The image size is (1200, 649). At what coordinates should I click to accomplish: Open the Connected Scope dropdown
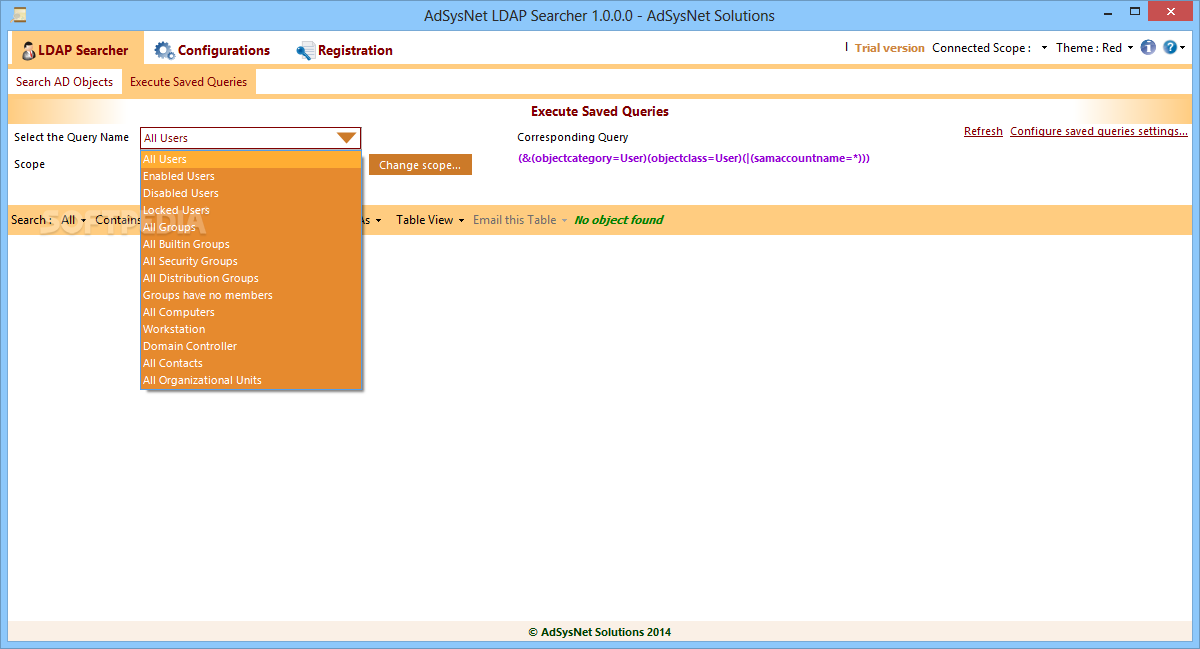click(1044, 48)
